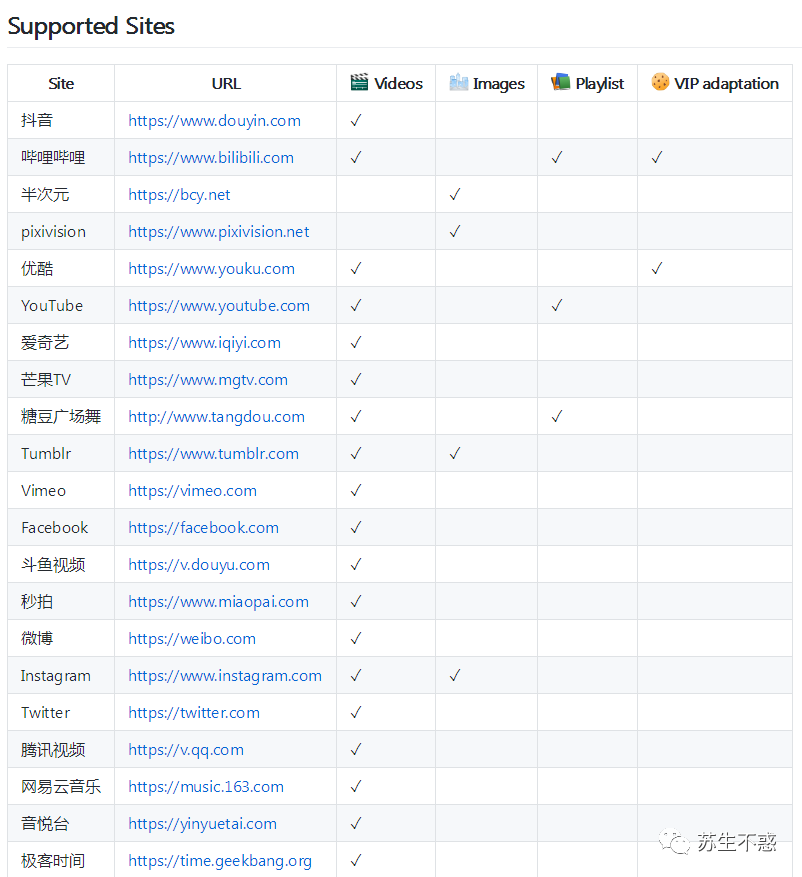The height and width of the screenshot is (877, 802).
Task: Select the Images column header text
Action: pyautogui.click(x=499, y=83)
